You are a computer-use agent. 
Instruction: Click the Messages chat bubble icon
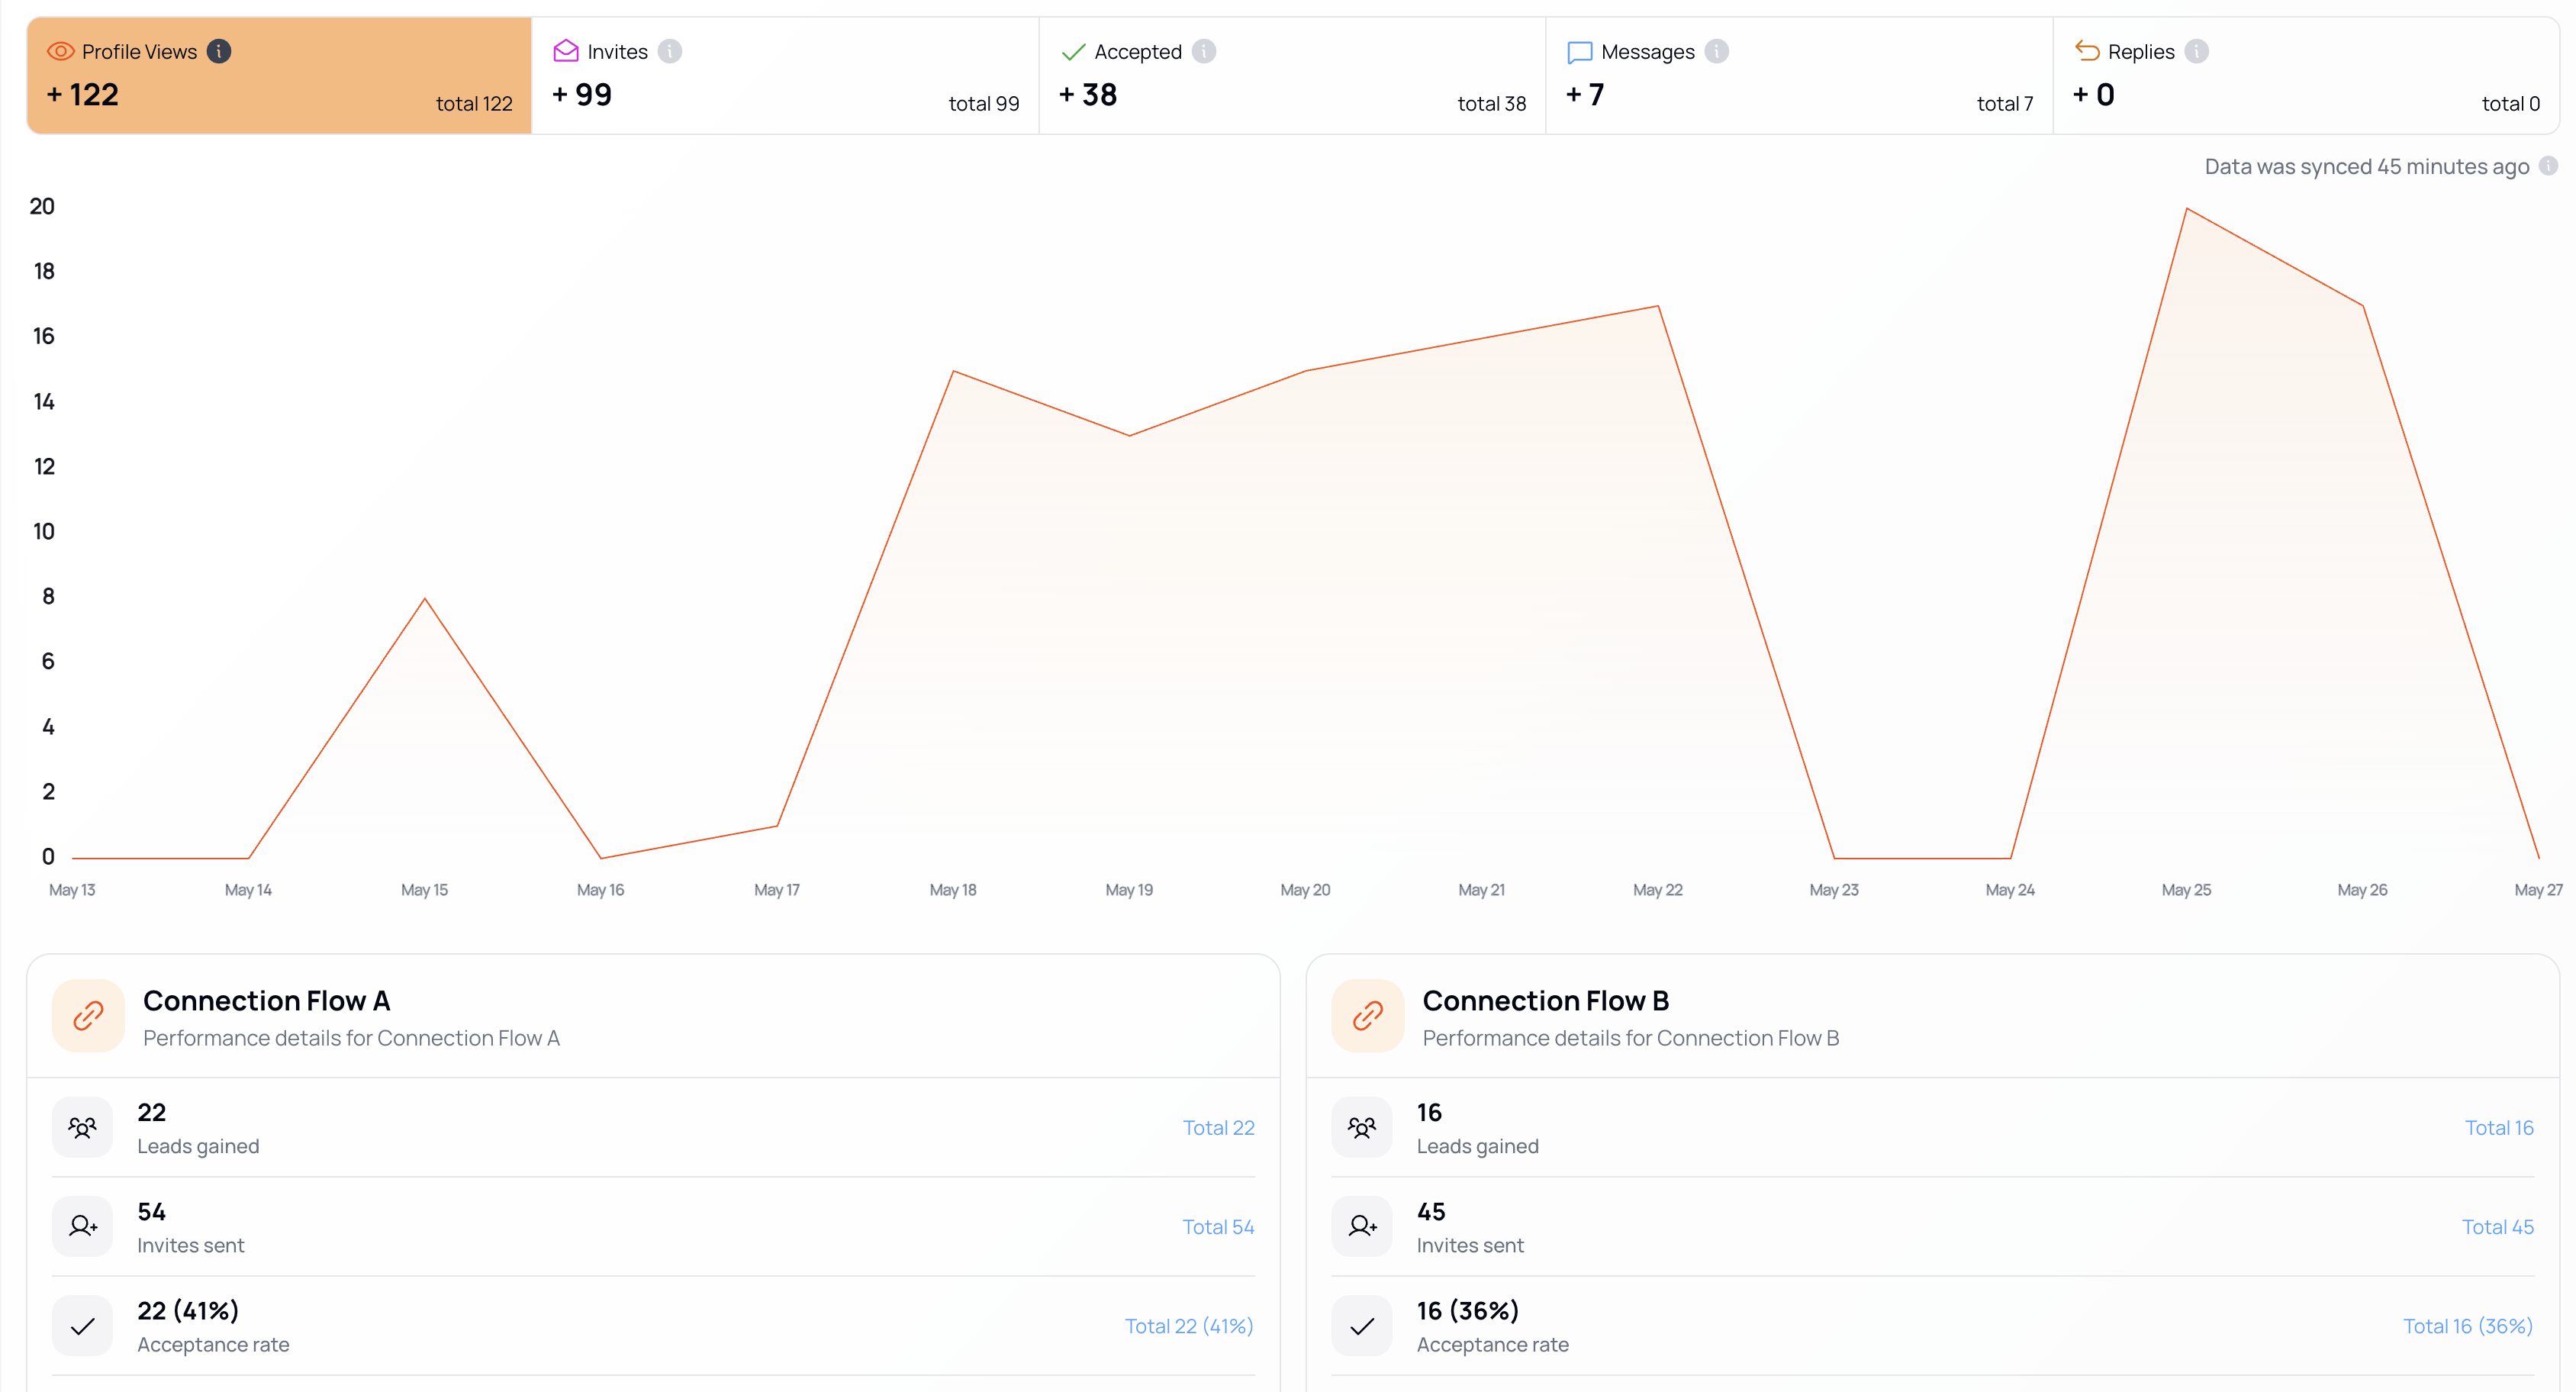click(x=1580, y=52)
